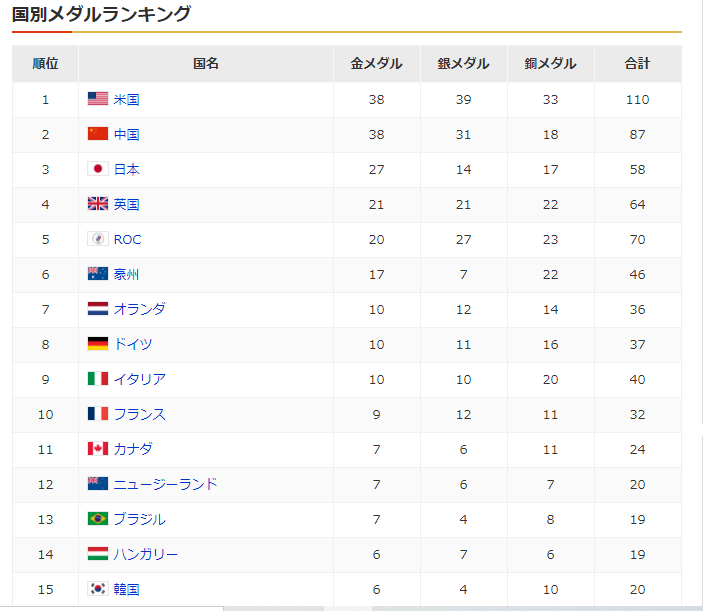Click the ROC flag icon

[x=97, y=239]
